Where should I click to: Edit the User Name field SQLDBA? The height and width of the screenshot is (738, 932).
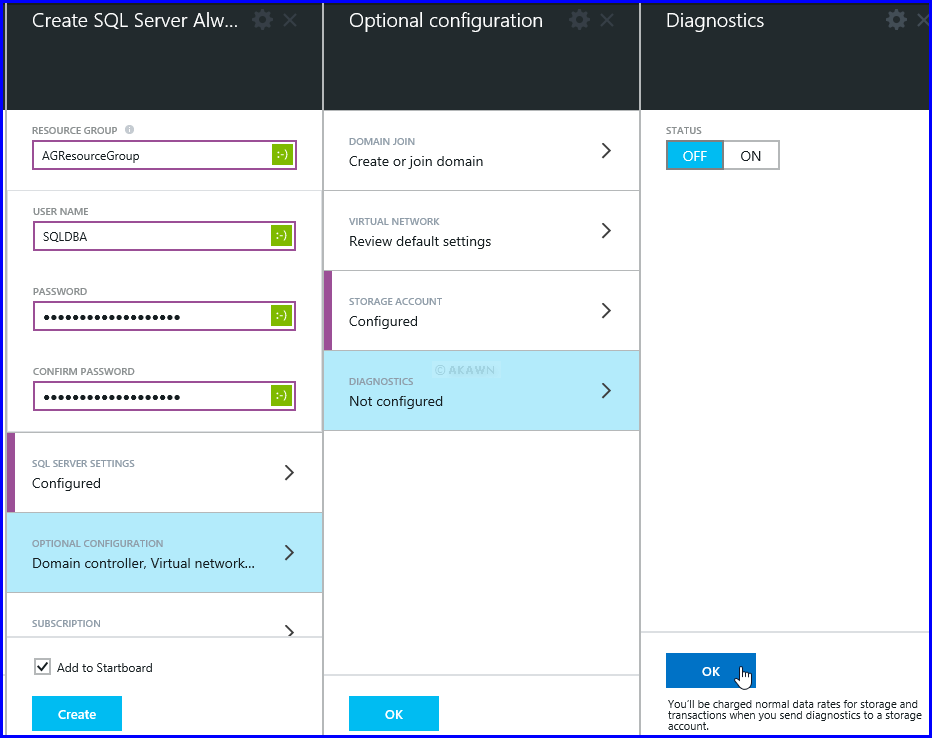[x=164, y=236]
